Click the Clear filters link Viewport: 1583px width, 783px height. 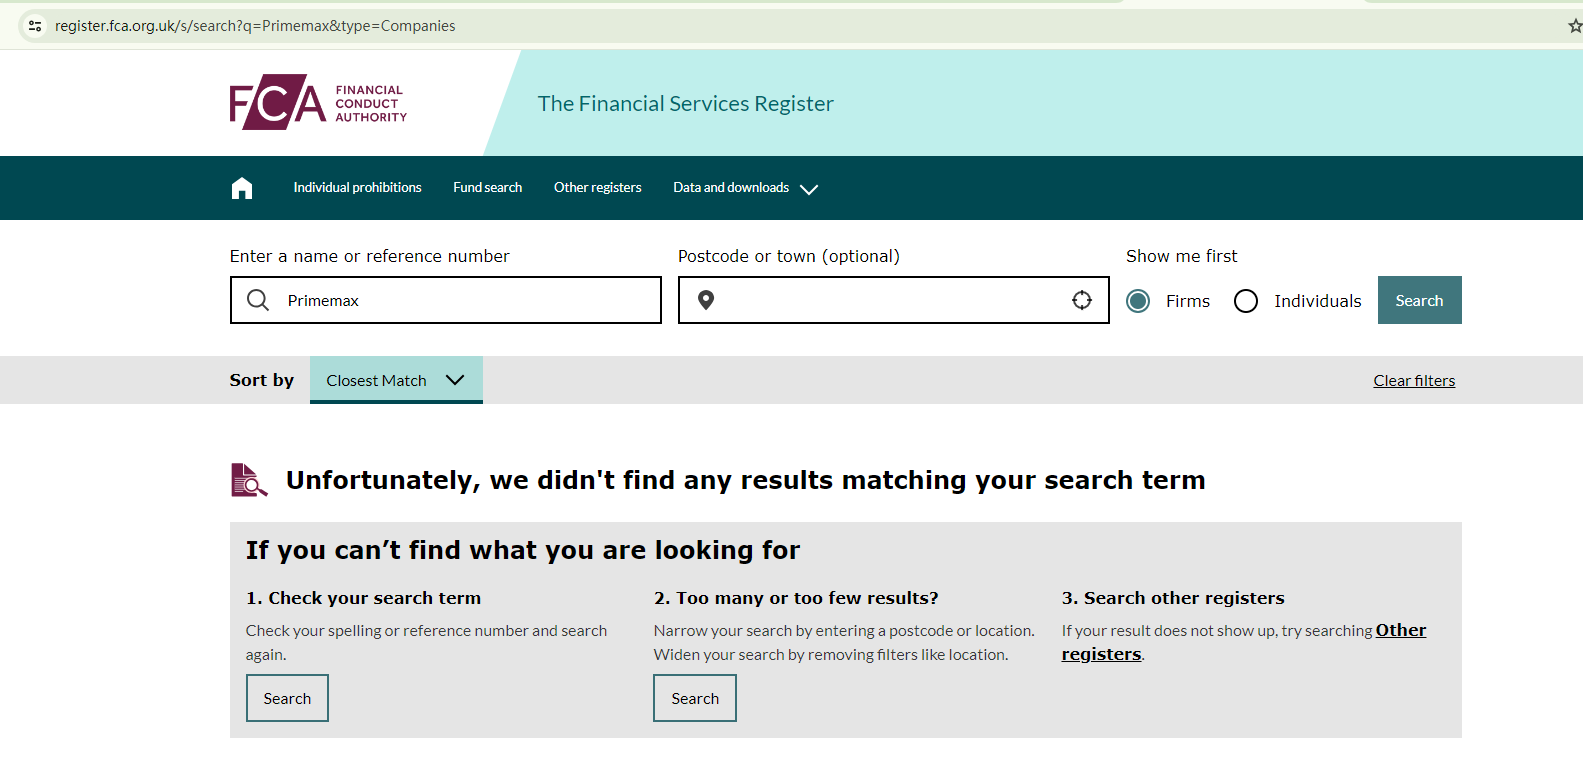point(1413,381)
